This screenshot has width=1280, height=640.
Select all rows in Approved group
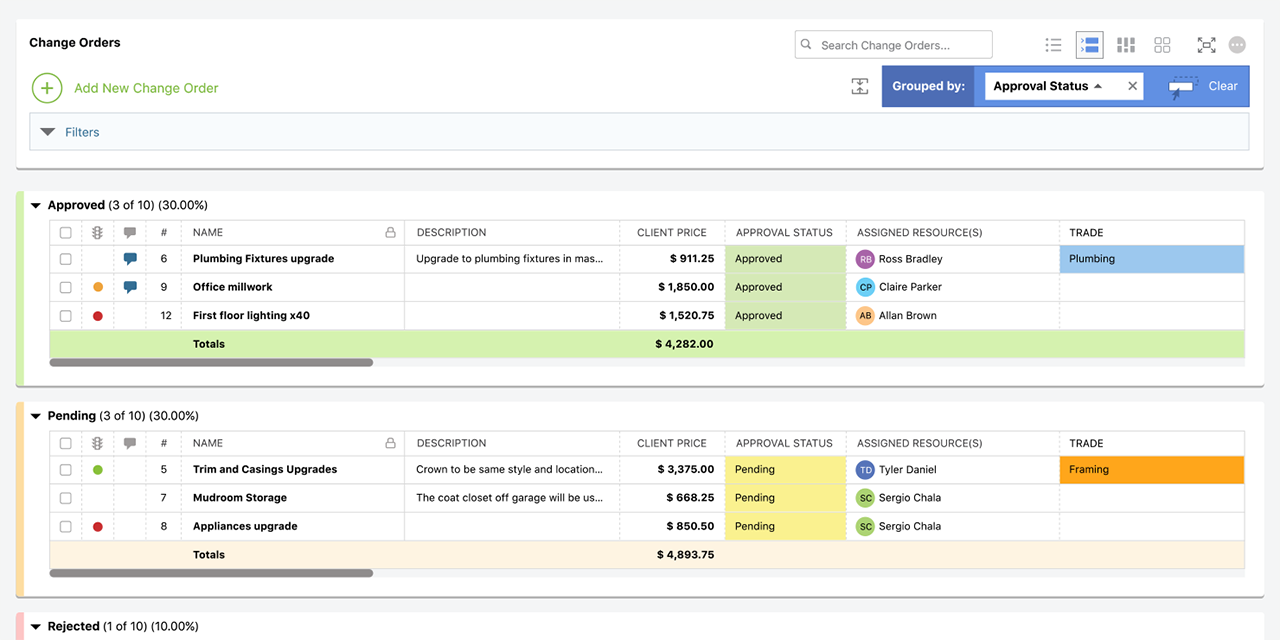[x=66, y=233]
